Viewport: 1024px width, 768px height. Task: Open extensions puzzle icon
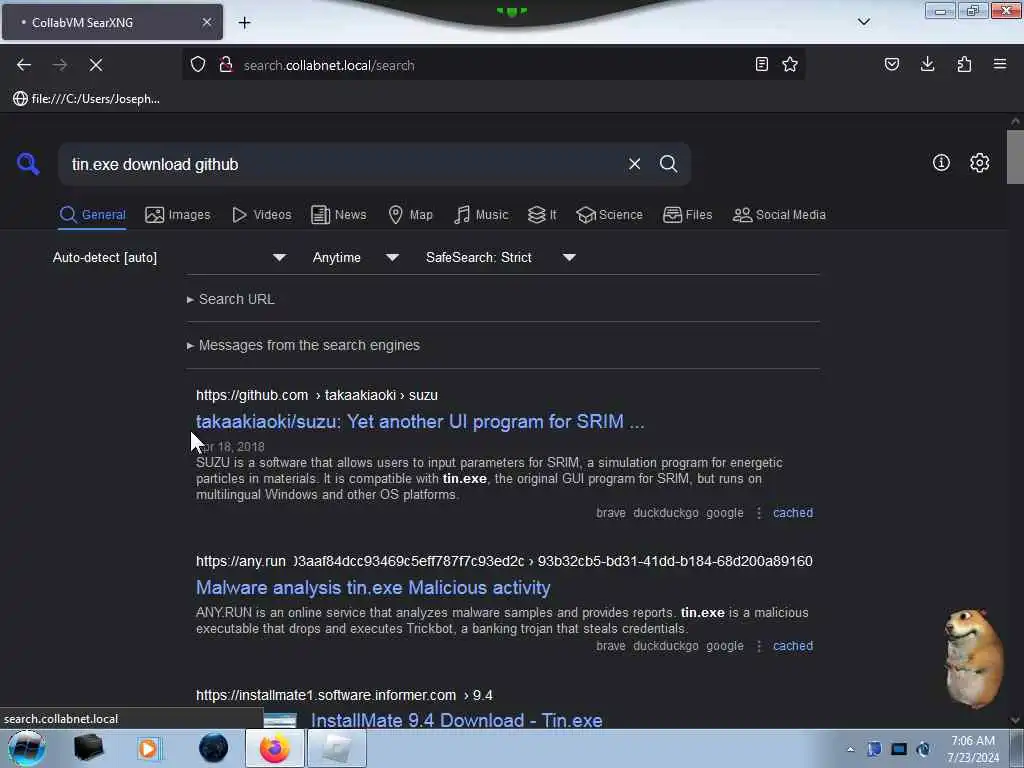click(x=964, y=65)
